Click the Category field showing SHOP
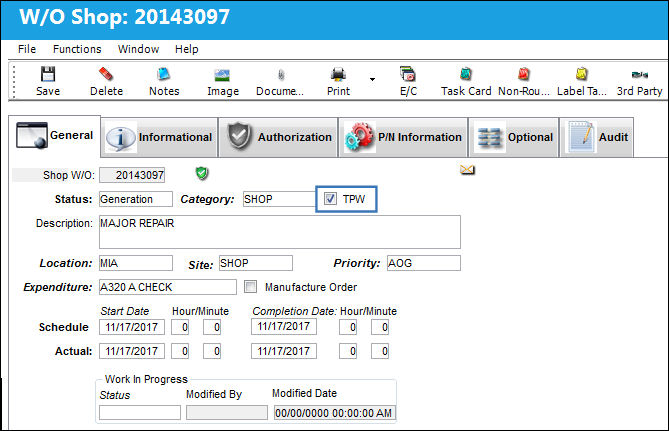The image size is (669, 431). click(x=279, y=199)
